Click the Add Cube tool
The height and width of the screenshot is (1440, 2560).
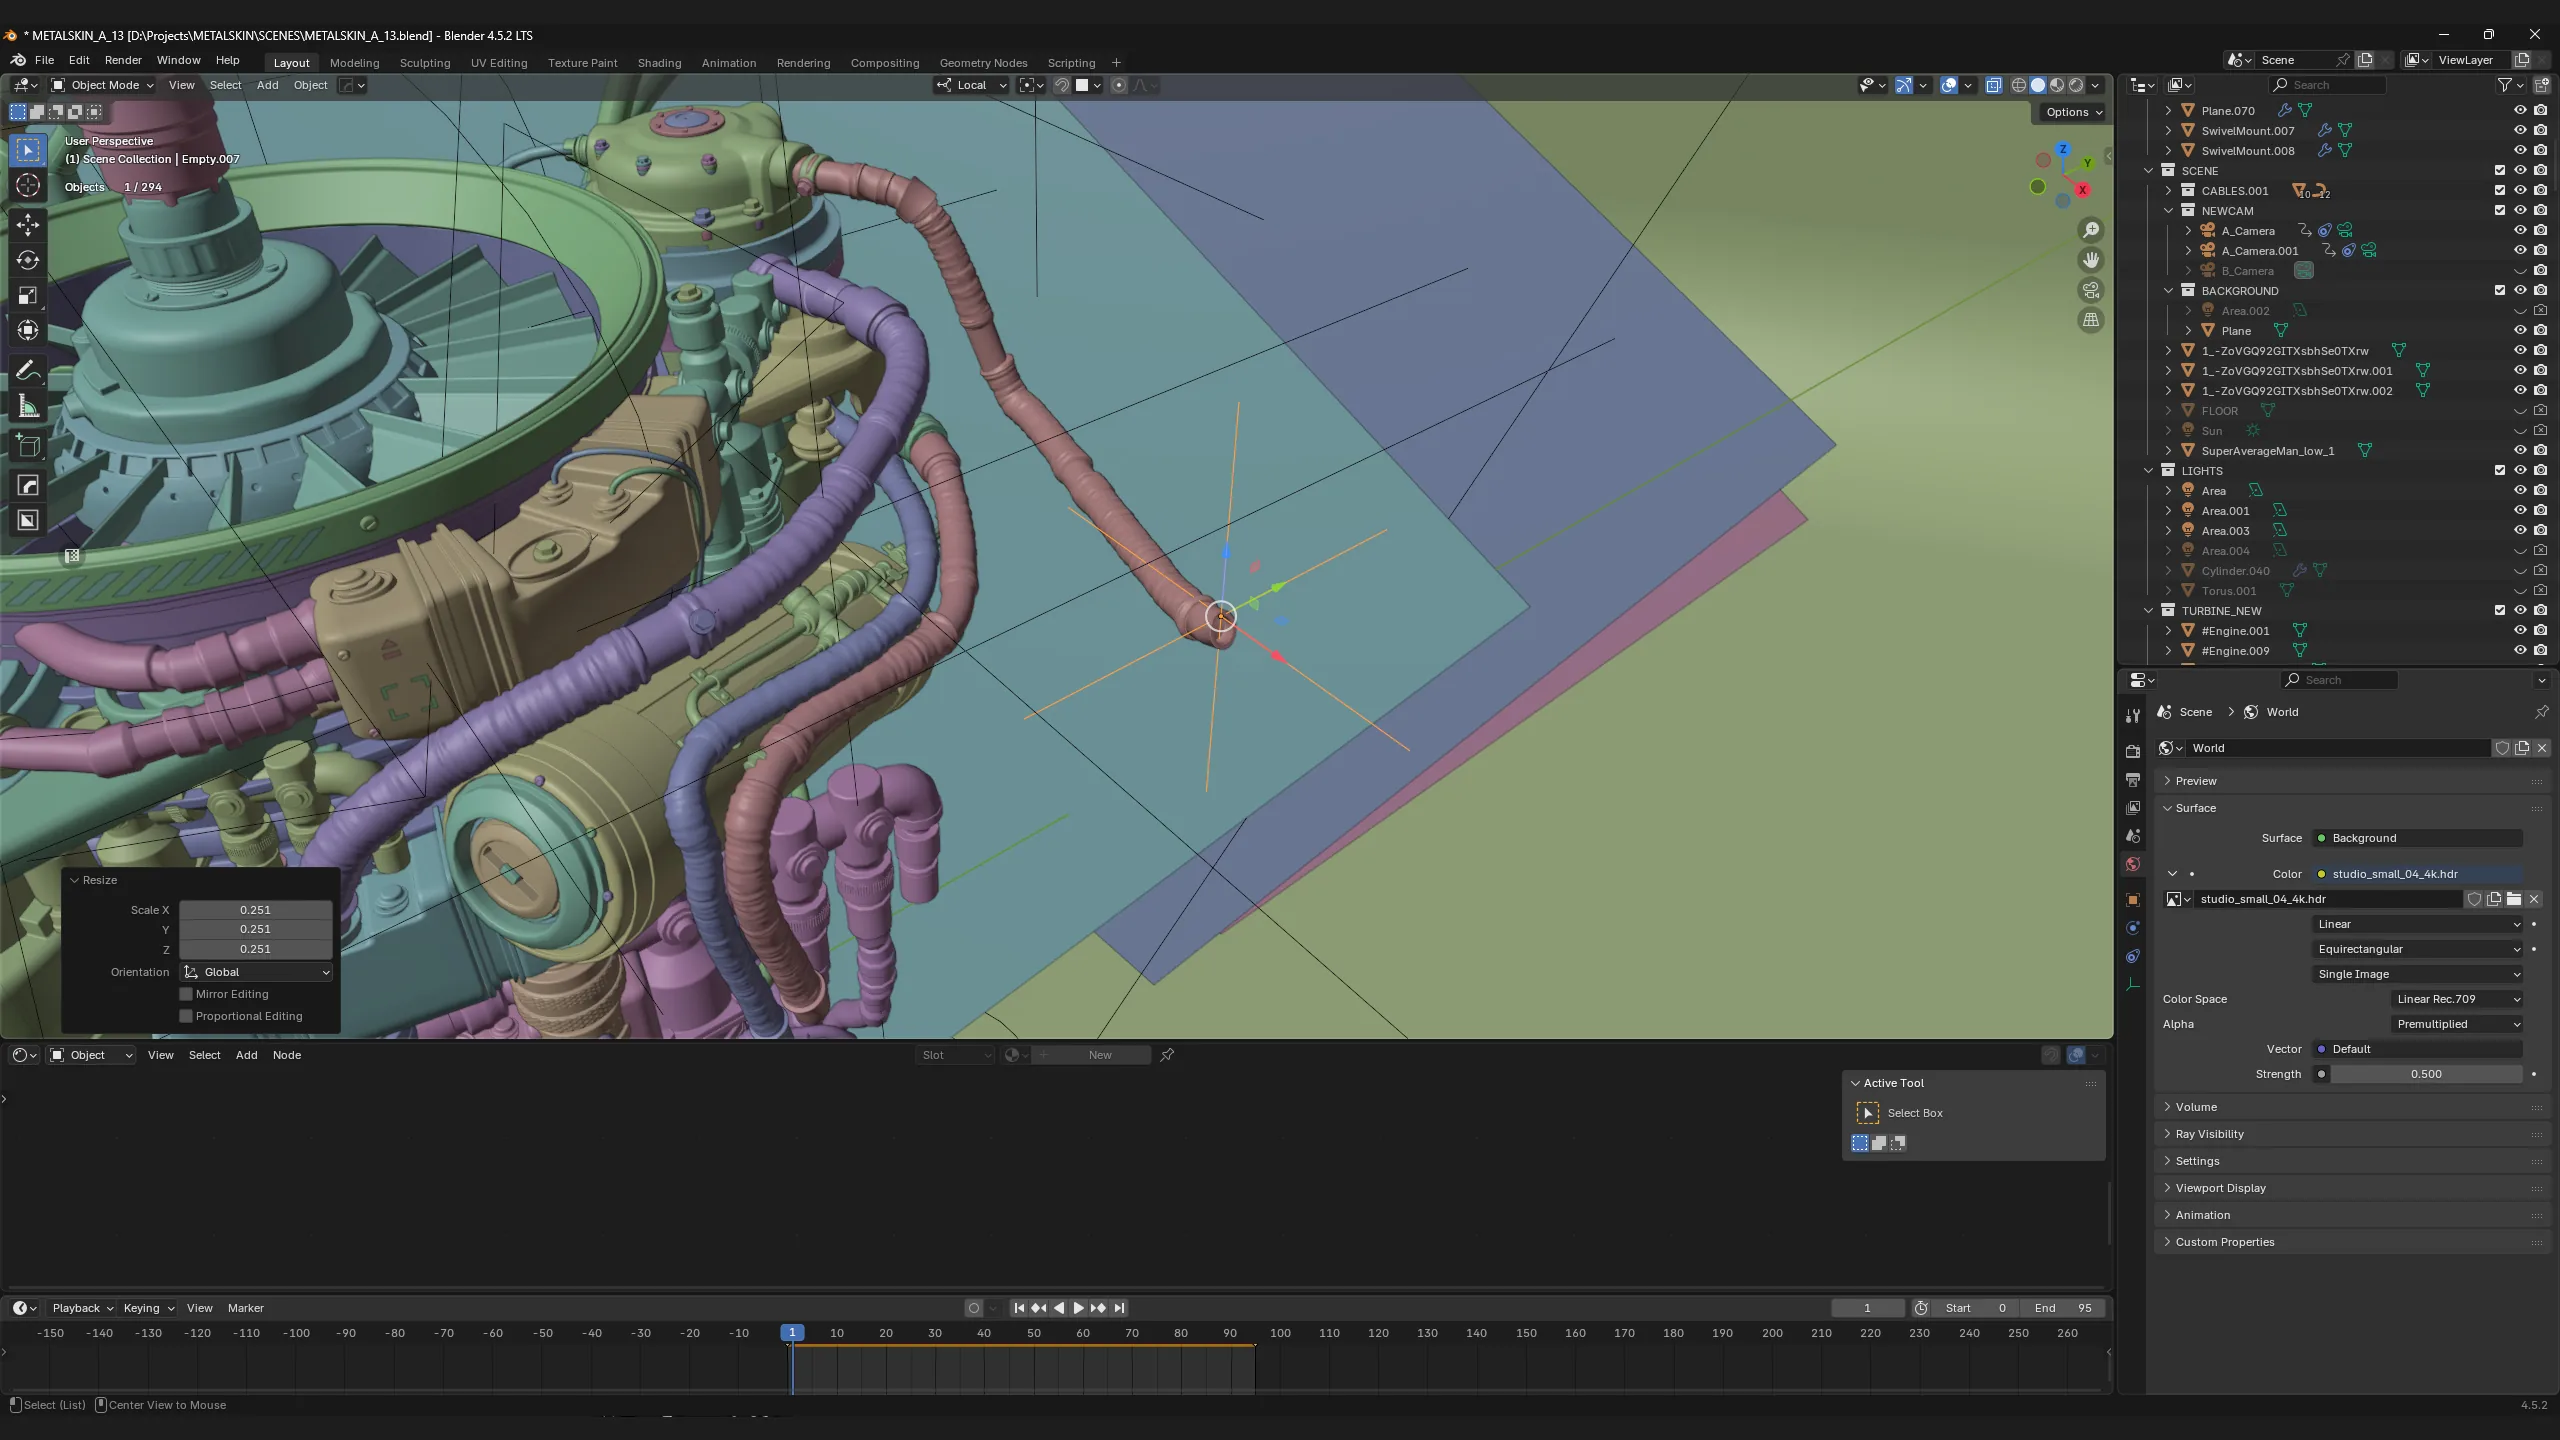click(28, 446)
